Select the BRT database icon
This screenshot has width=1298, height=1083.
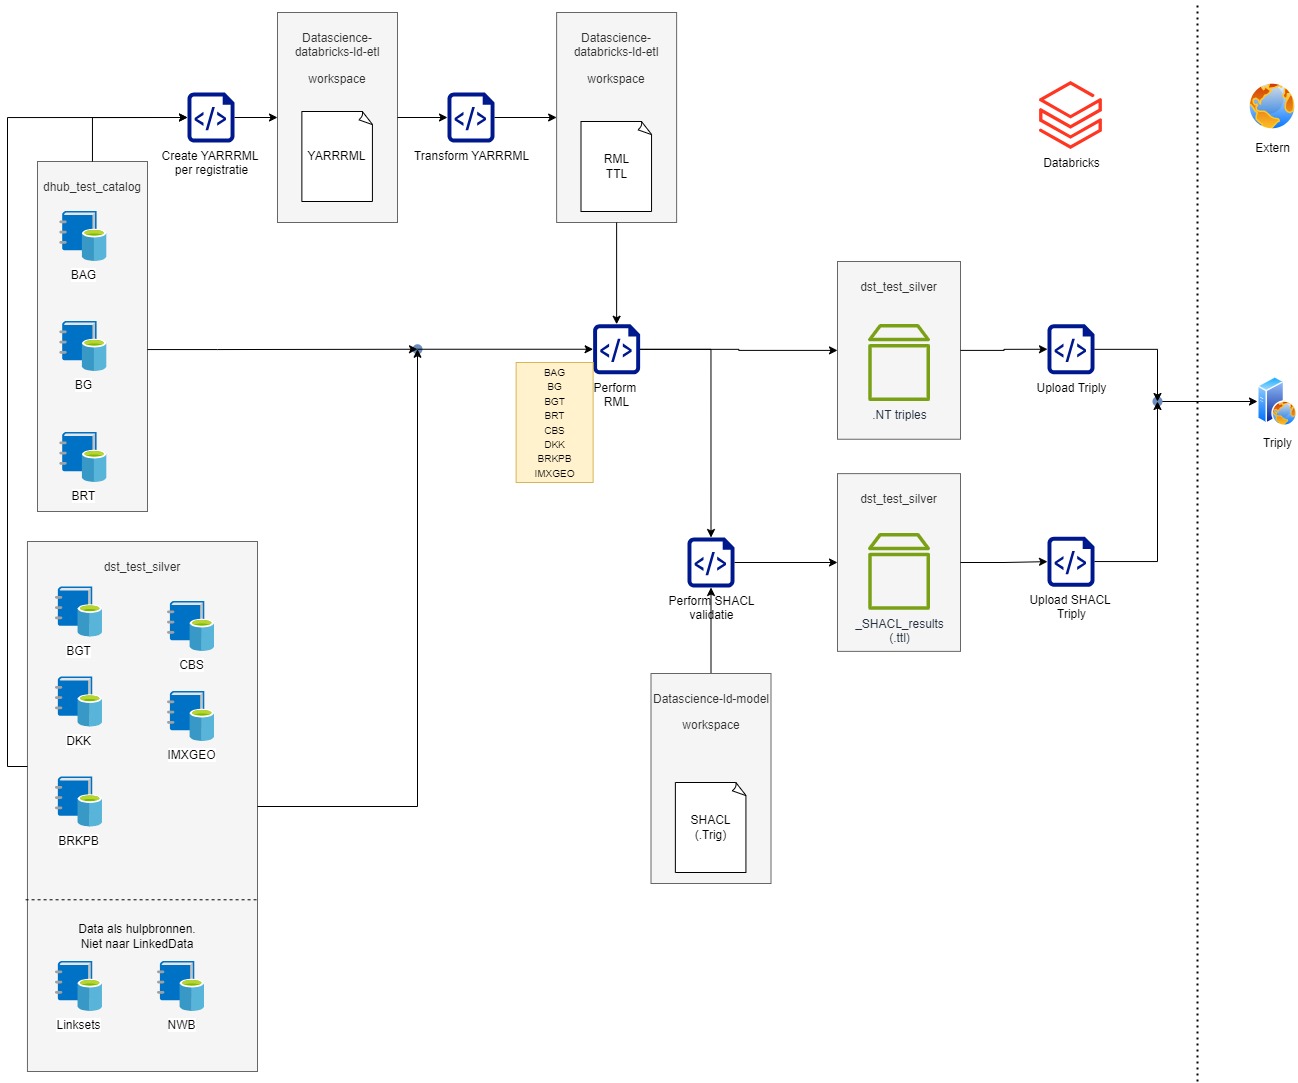83,457
